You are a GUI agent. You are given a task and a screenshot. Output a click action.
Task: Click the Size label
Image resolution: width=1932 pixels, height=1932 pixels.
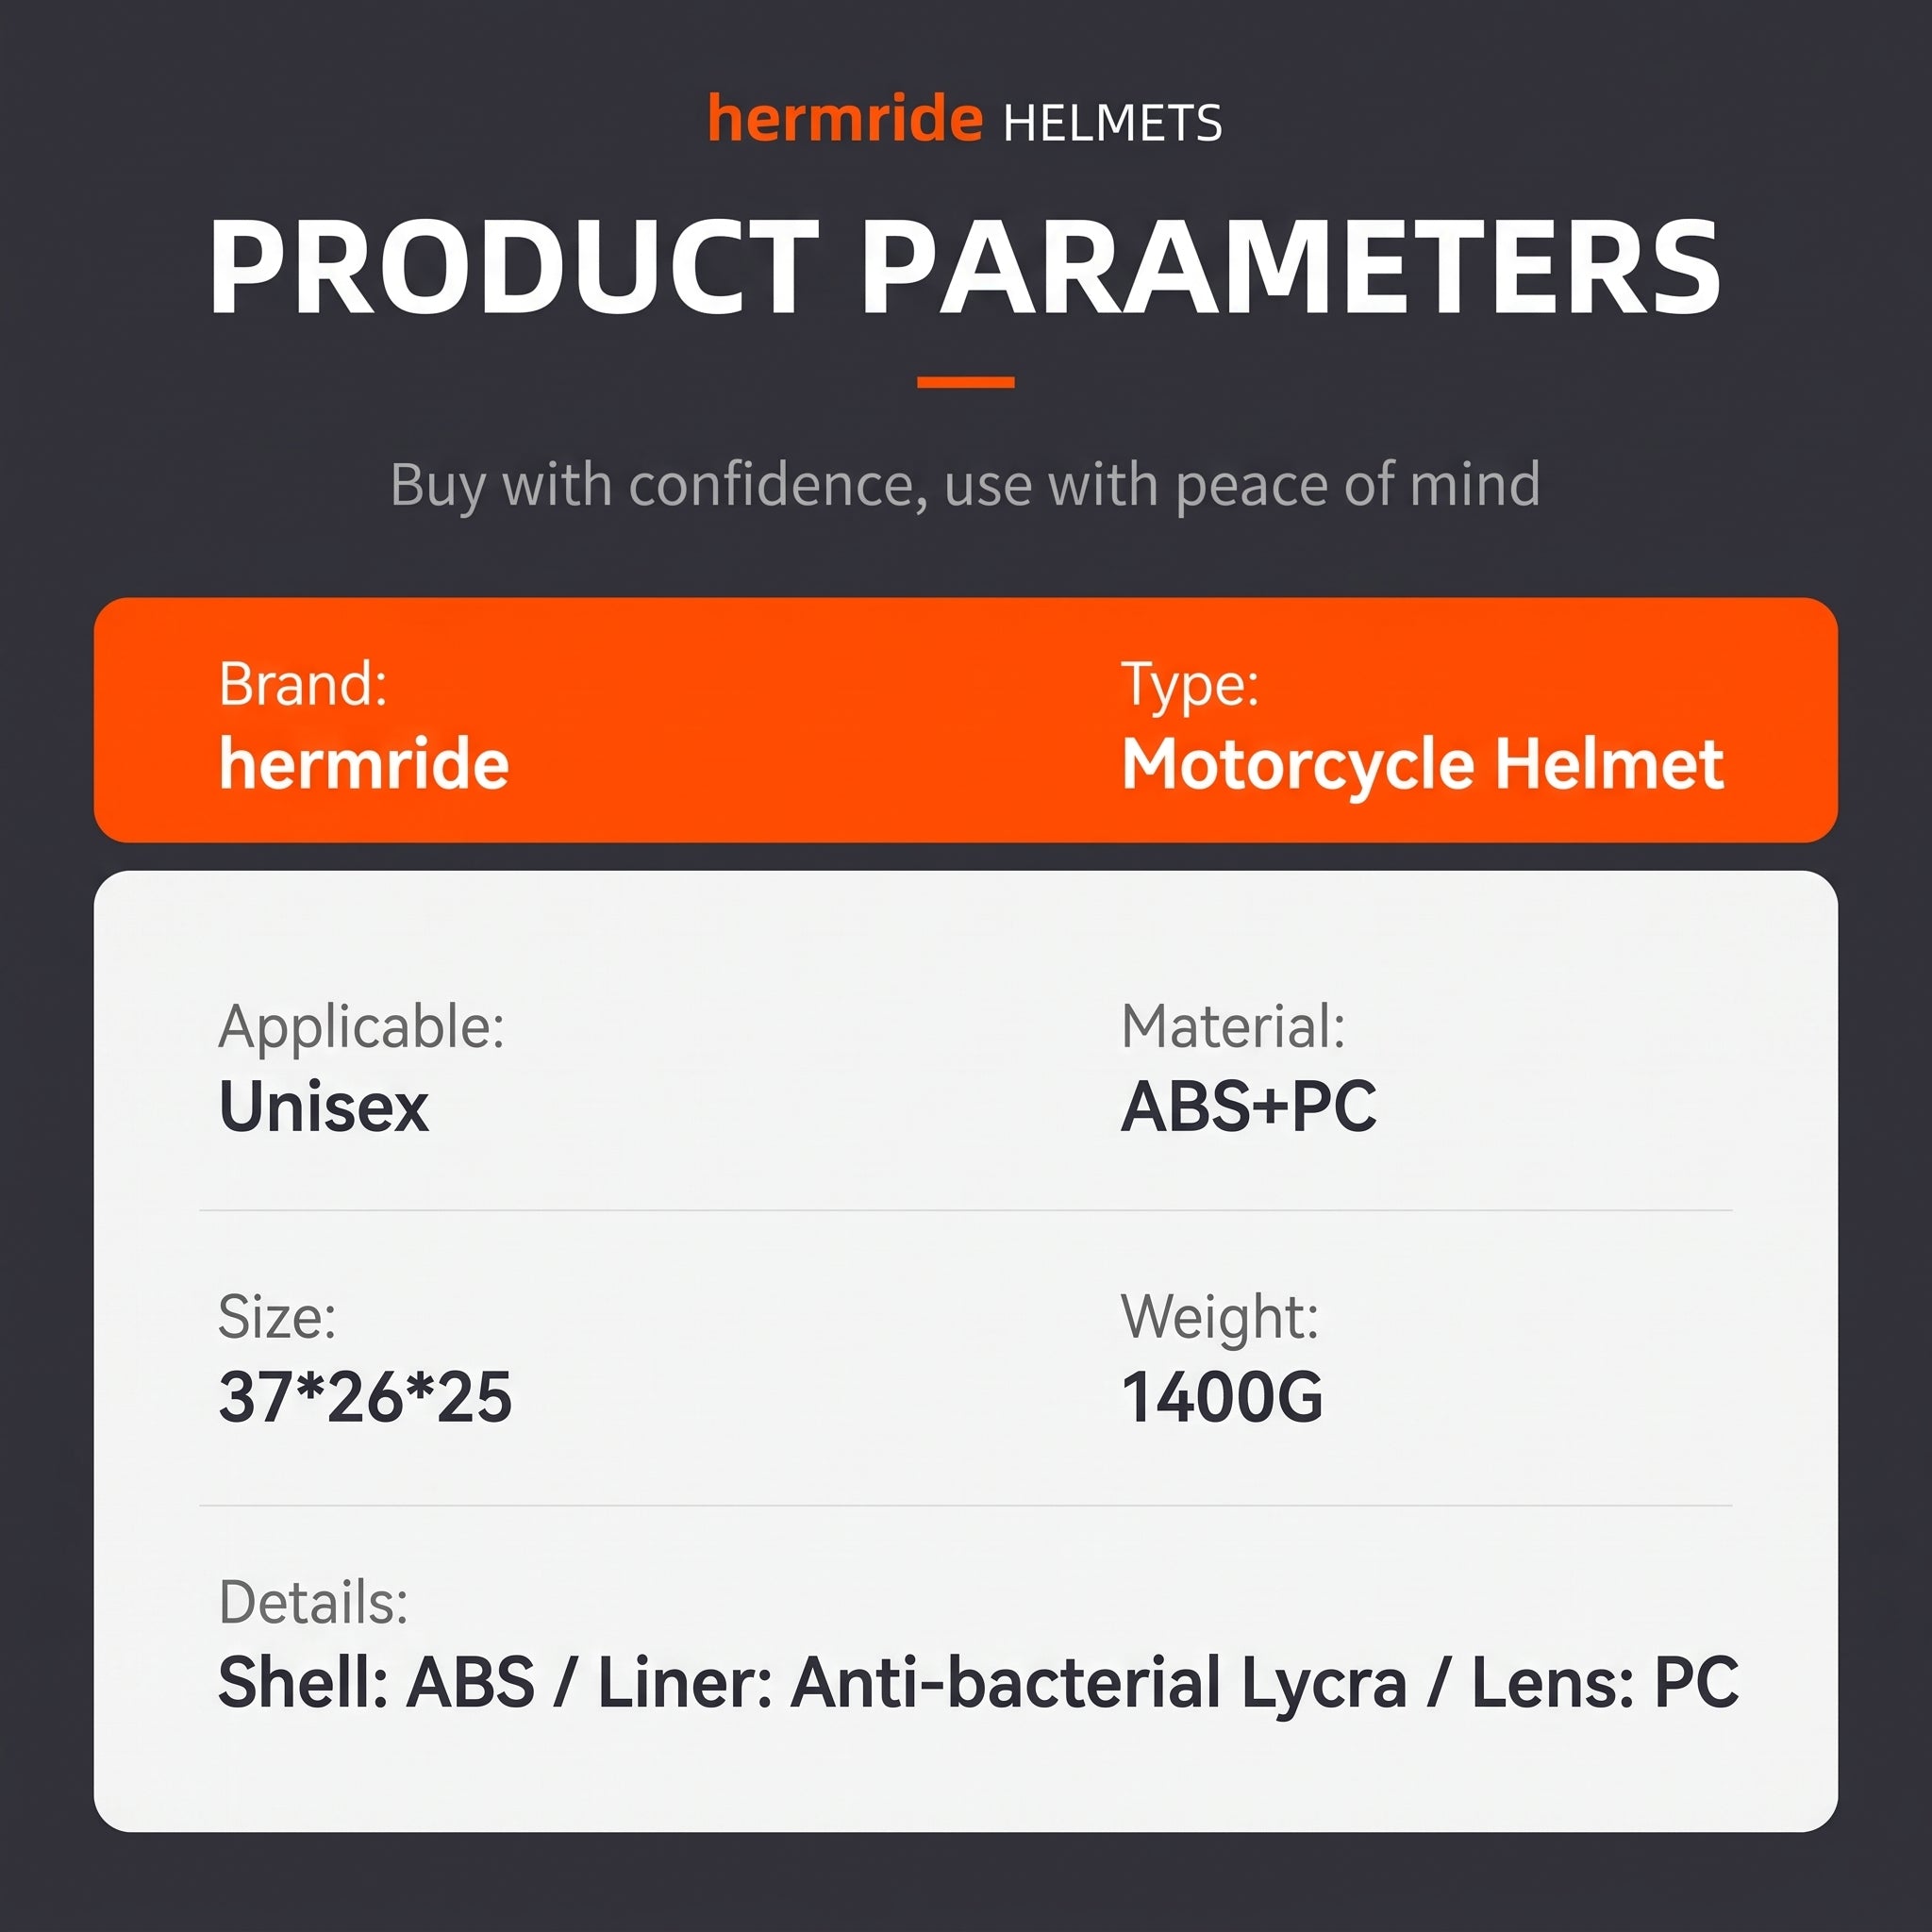[x=278, y=1317]
